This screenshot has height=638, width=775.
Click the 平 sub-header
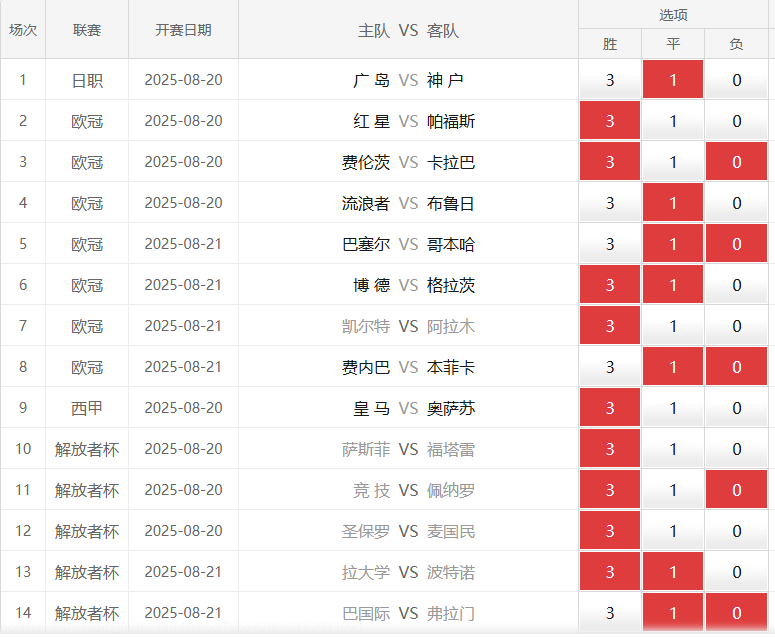tap(673, 44)
